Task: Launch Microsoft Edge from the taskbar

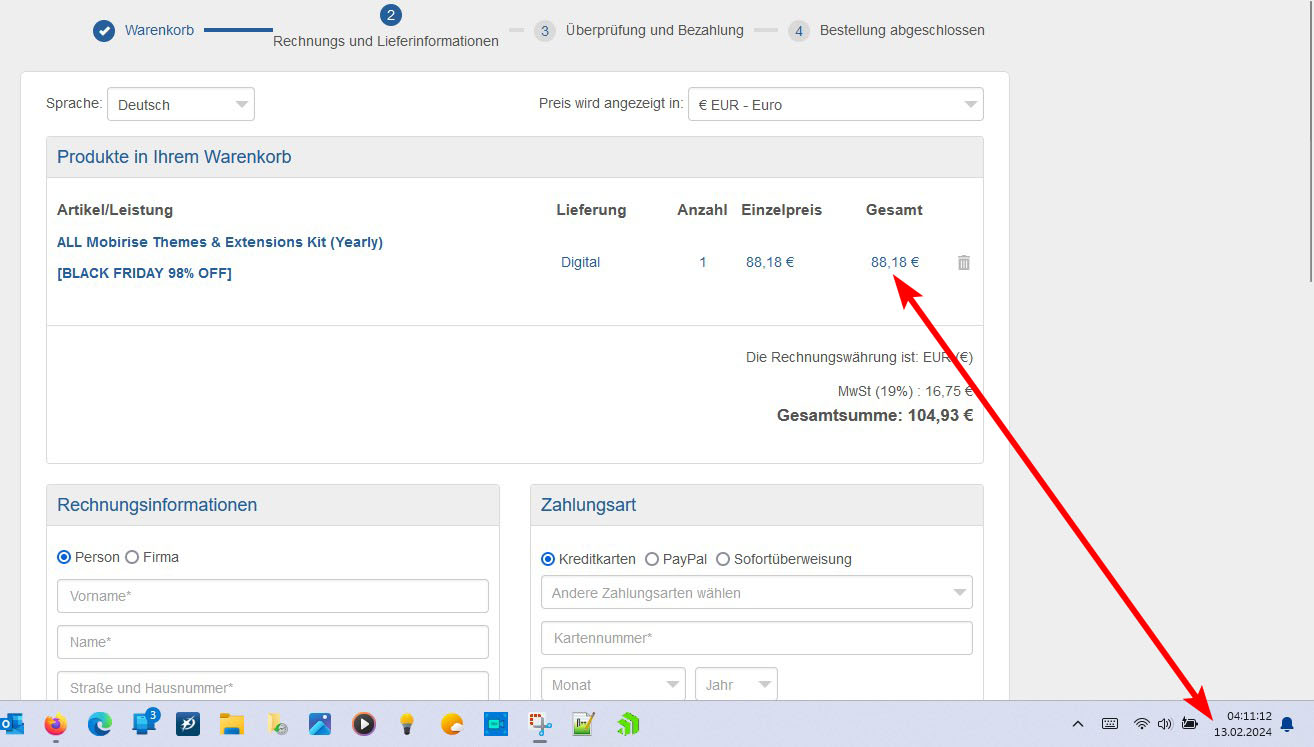Action: pos(100,724)
